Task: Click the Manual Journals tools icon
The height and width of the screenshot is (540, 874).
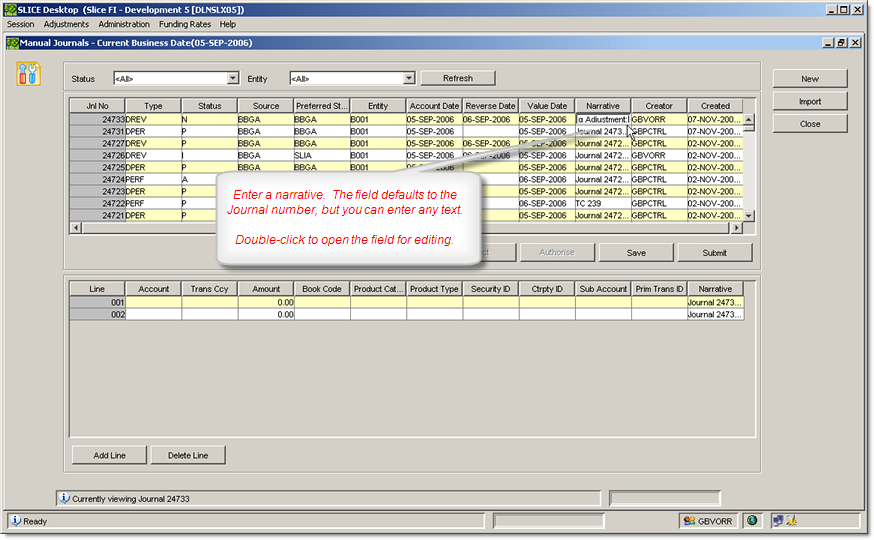Action: point(29,73)
